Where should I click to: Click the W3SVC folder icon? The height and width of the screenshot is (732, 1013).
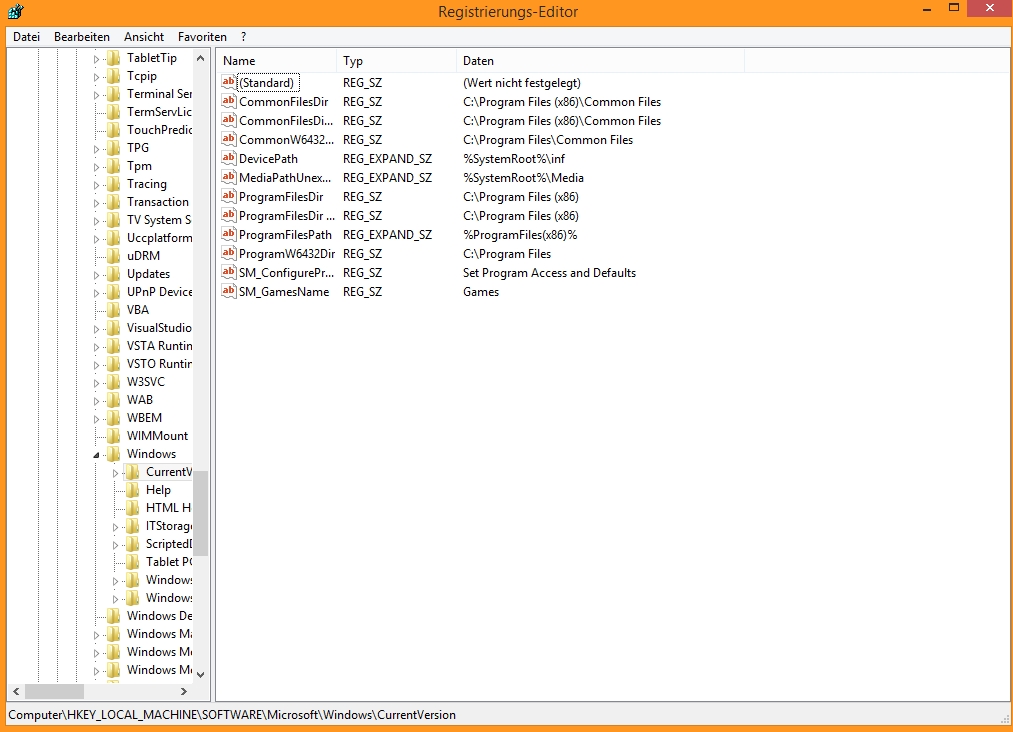tap(114, 382)
